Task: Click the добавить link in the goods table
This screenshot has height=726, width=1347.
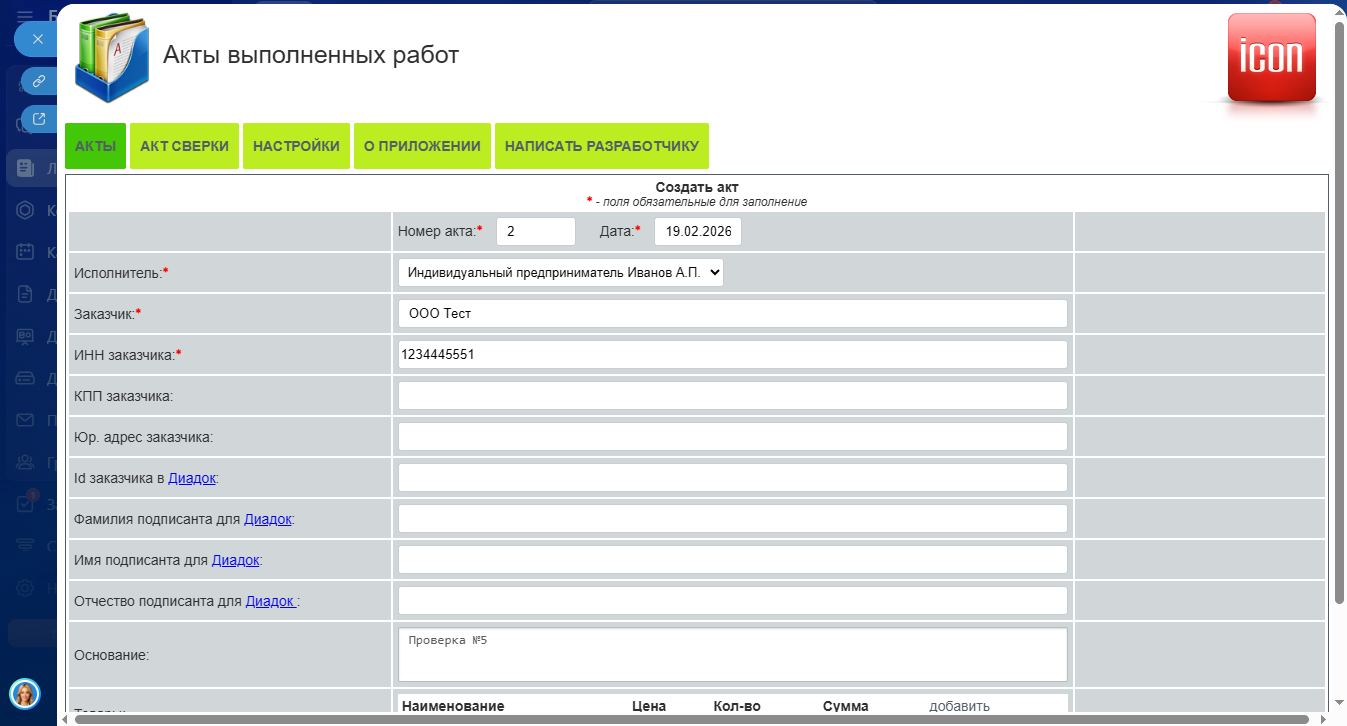Action: (x=959, y=706)
